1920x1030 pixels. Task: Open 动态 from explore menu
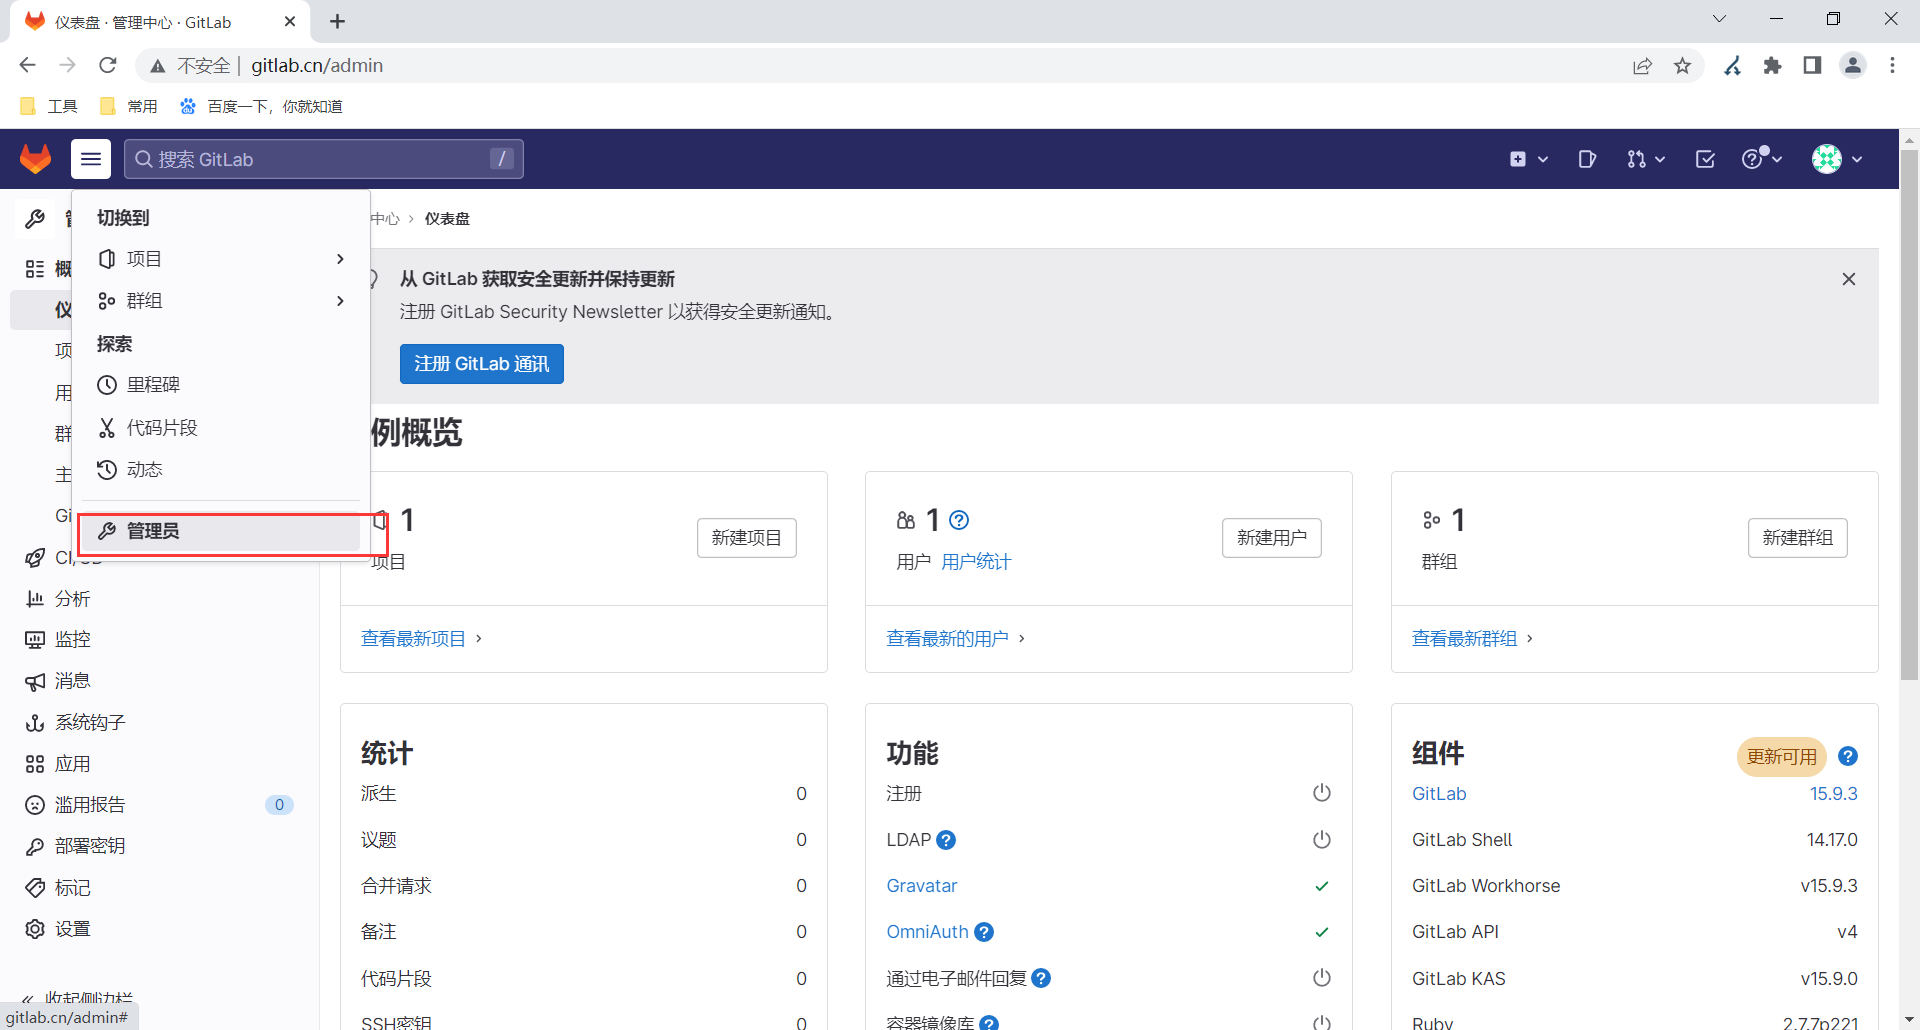click(221, 470)
